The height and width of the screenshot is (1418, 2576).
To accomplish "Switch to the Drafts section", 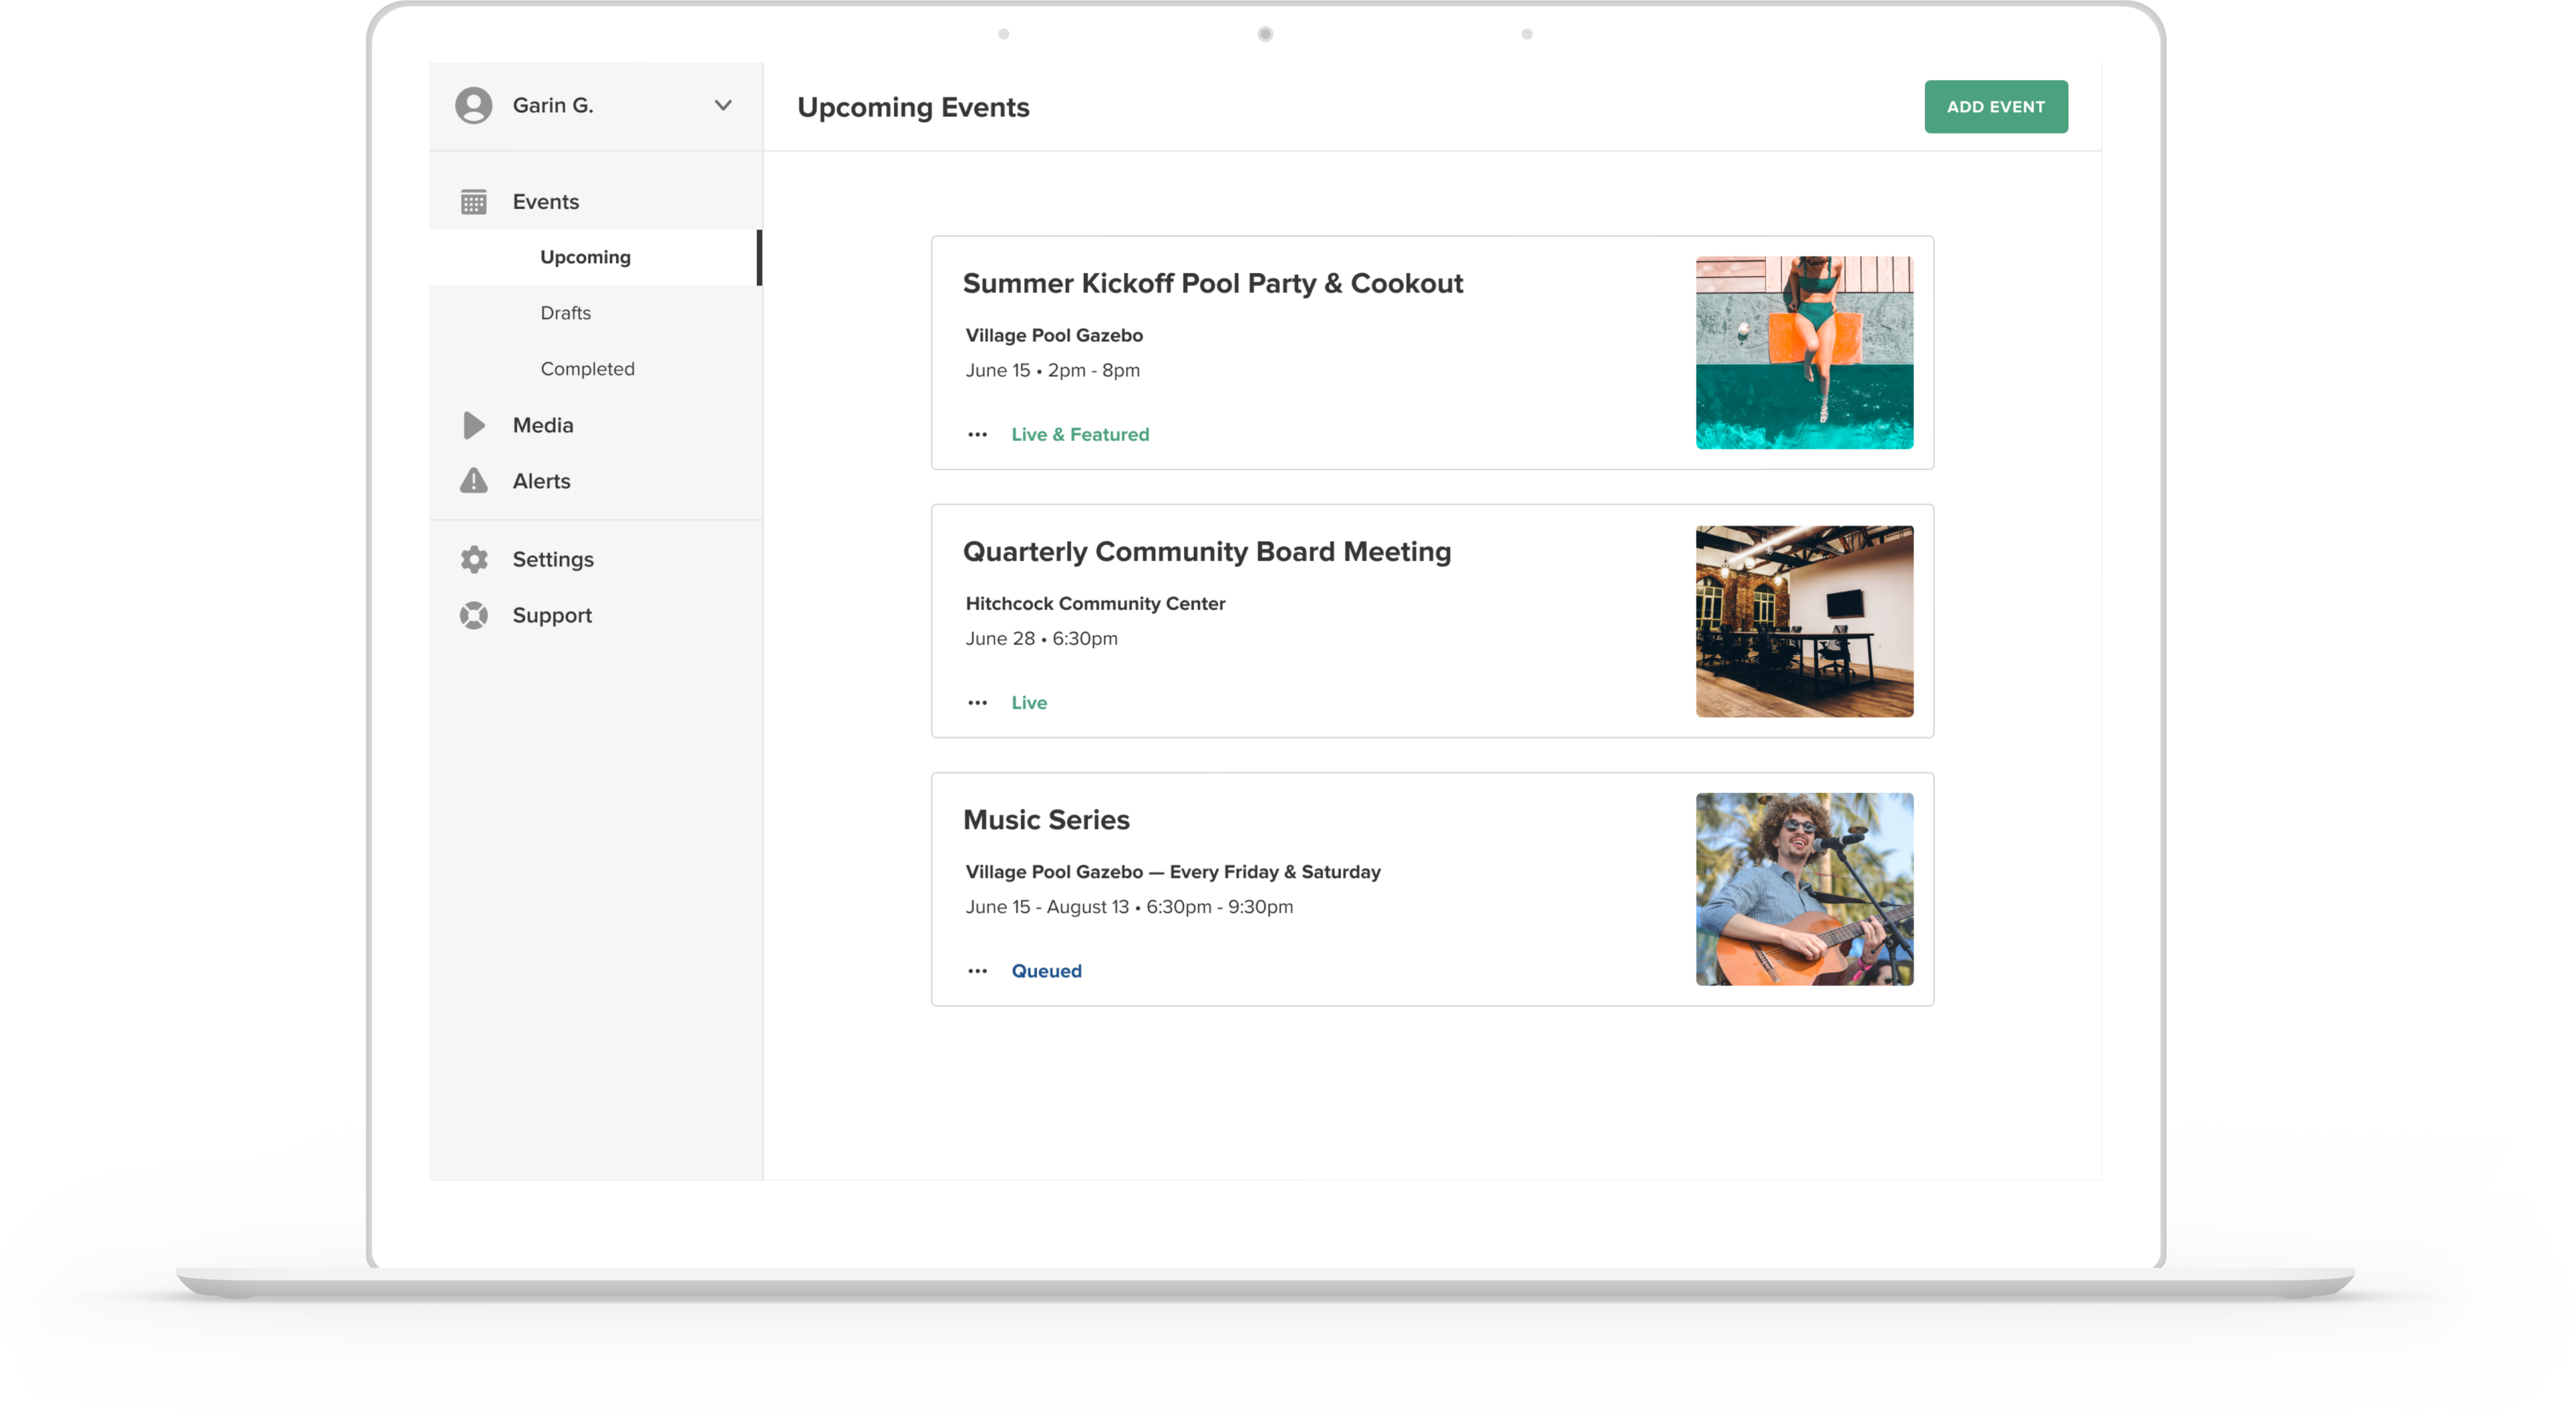I will coord(565,312).
